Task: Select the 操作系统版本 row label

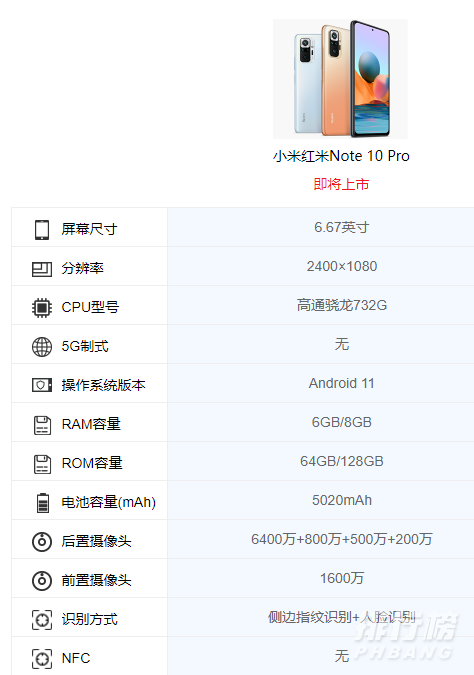Action: tap(103, 385)
